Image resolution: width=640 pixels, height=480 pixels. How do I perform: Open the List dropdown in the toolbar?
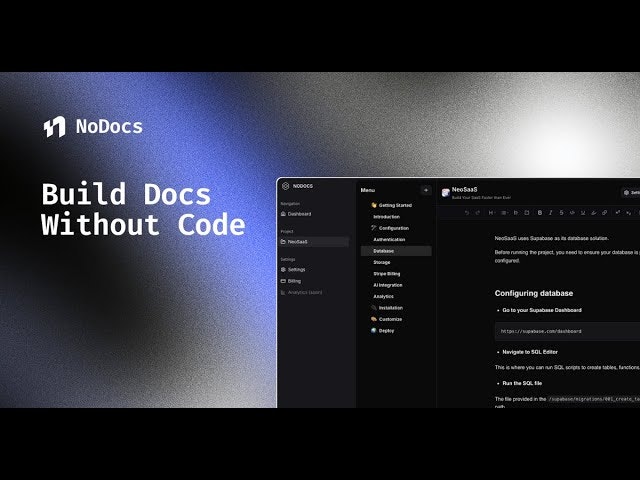click(504, 213)
